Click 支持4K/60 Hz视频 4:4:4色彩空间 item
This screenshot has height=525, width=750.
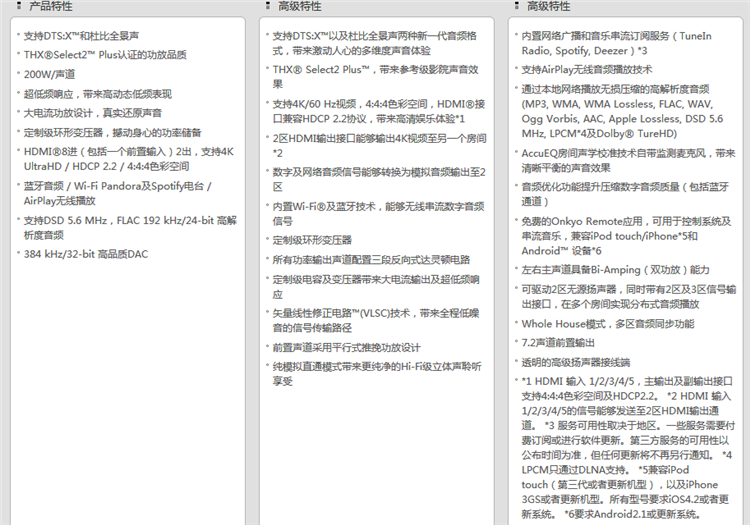[x=379, y=111]
